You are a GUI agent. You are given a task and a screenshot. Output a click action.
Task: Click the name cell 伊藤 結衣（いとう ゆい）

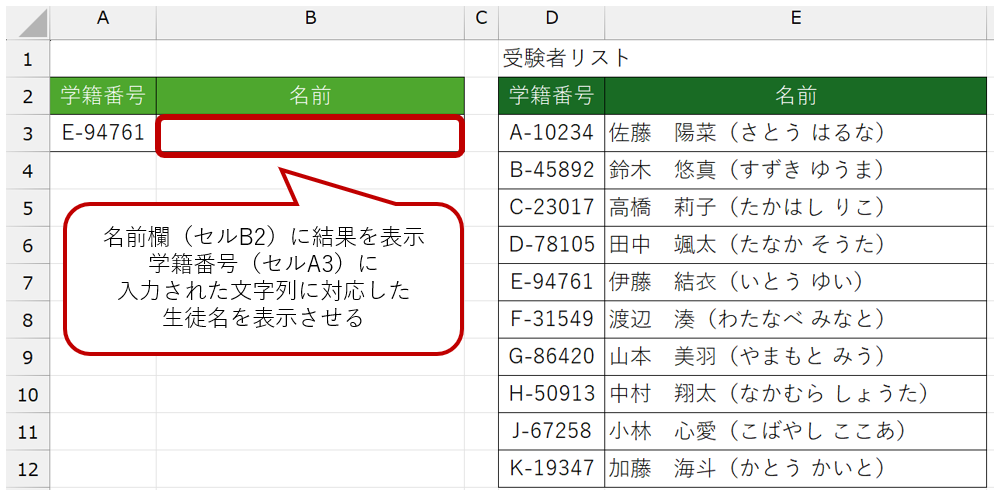[x=795, y=282]
